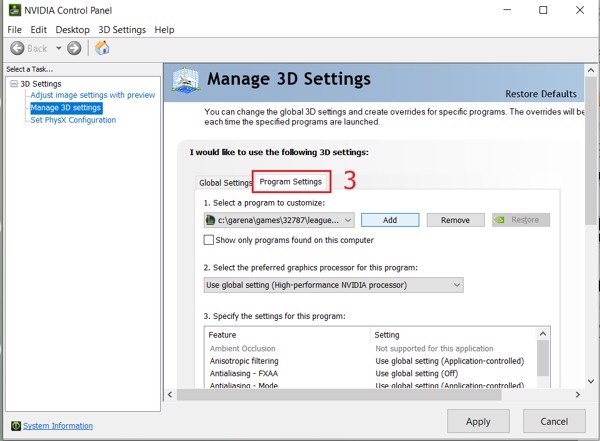Click Anisotropic filtering's Application-controlled setting value
The width and height of the screenshot is (600, 441).
pyautogui.click(x=450, y=361)
